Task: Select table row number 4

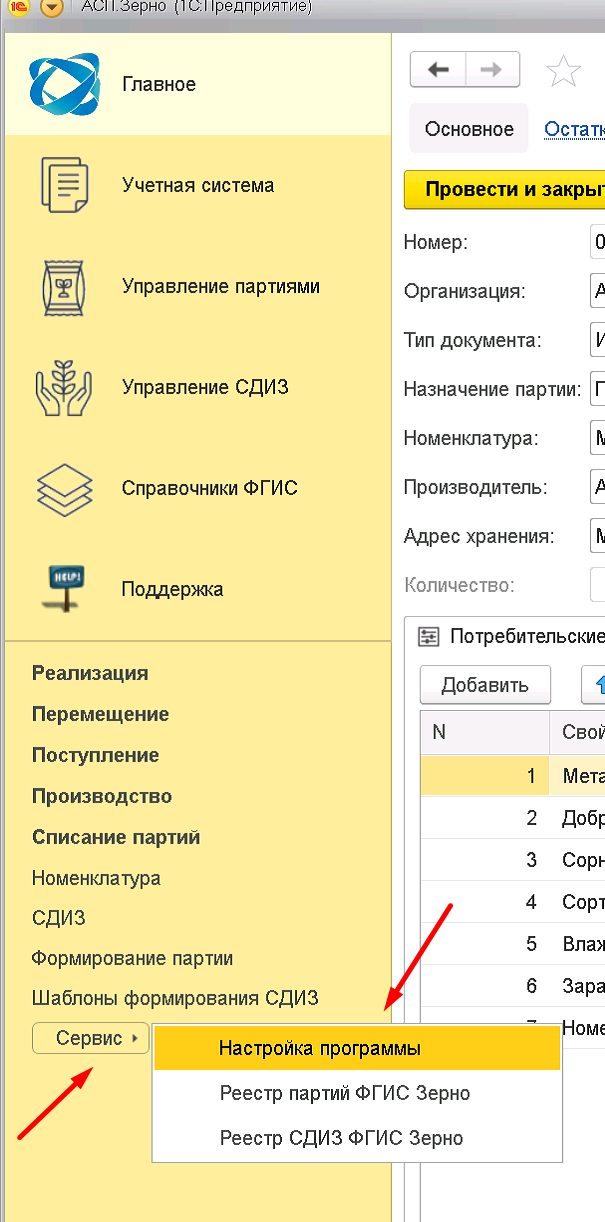Action: click(512, 902)
